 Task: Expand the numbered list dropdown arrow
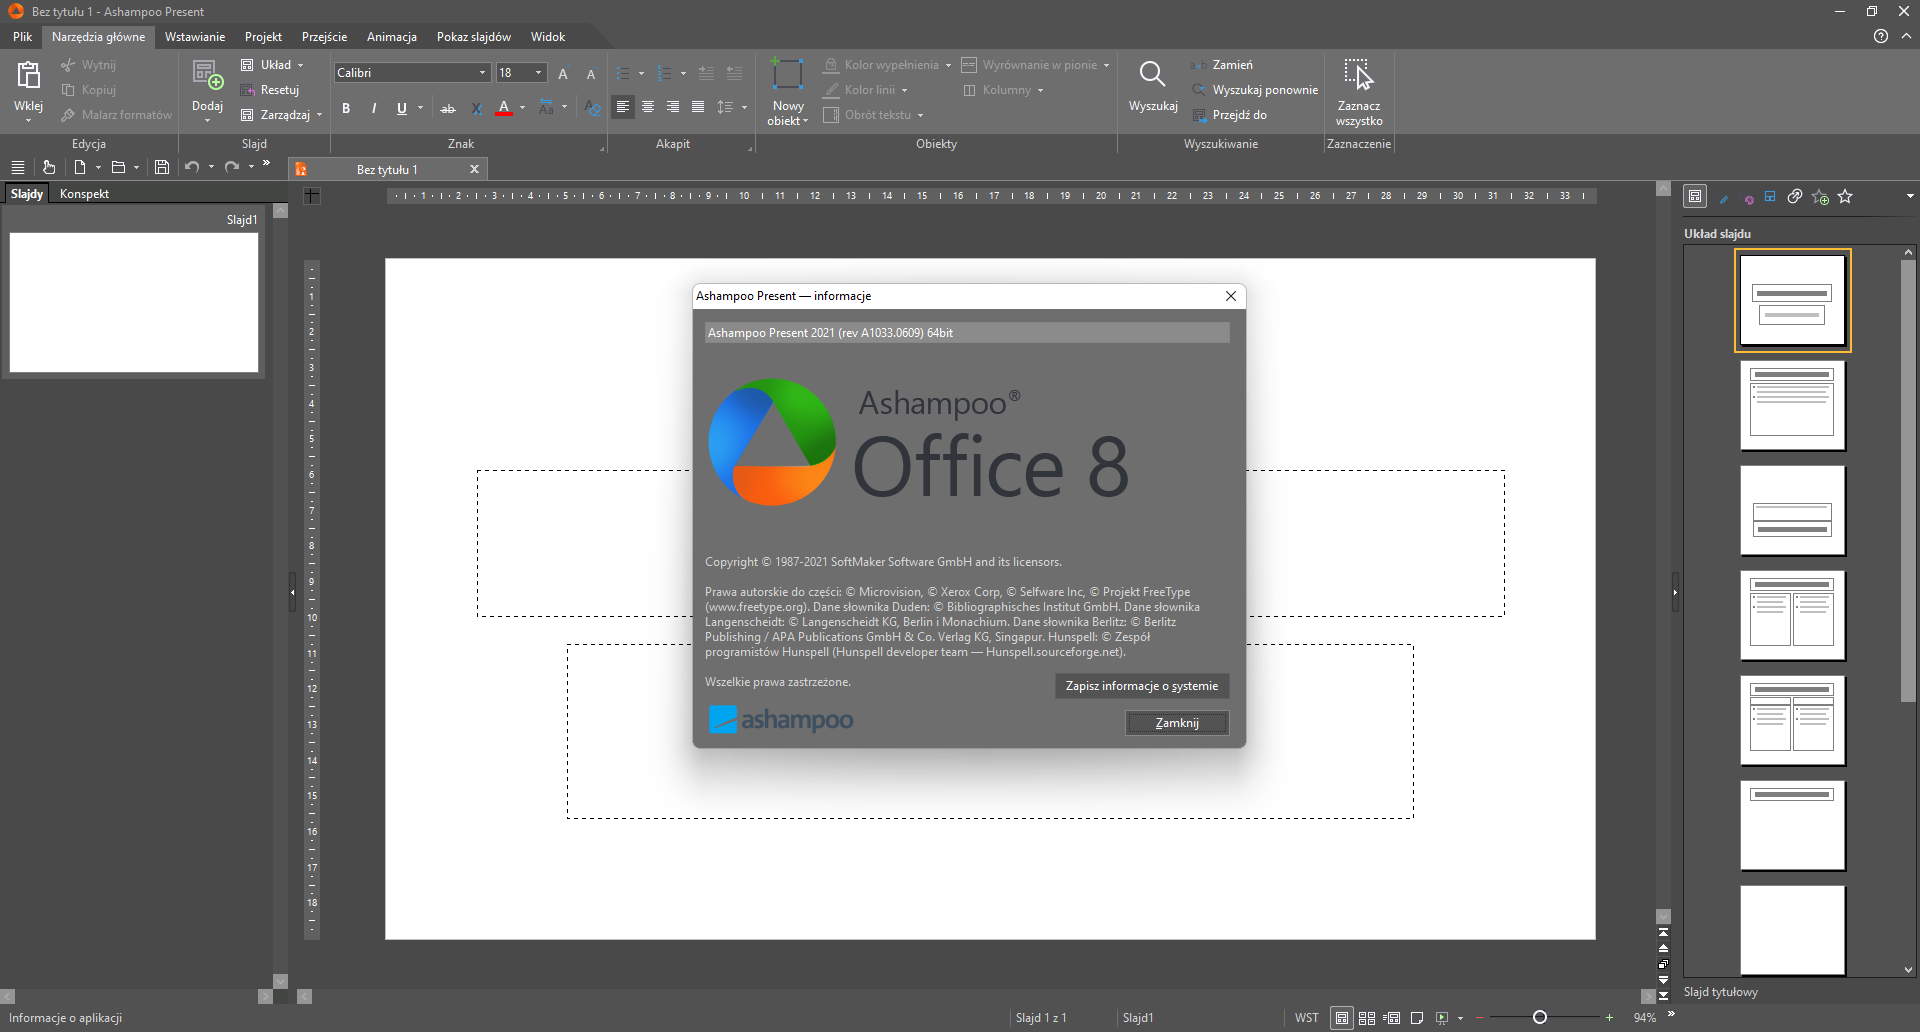pyautogui.click(x=683, y=73)
